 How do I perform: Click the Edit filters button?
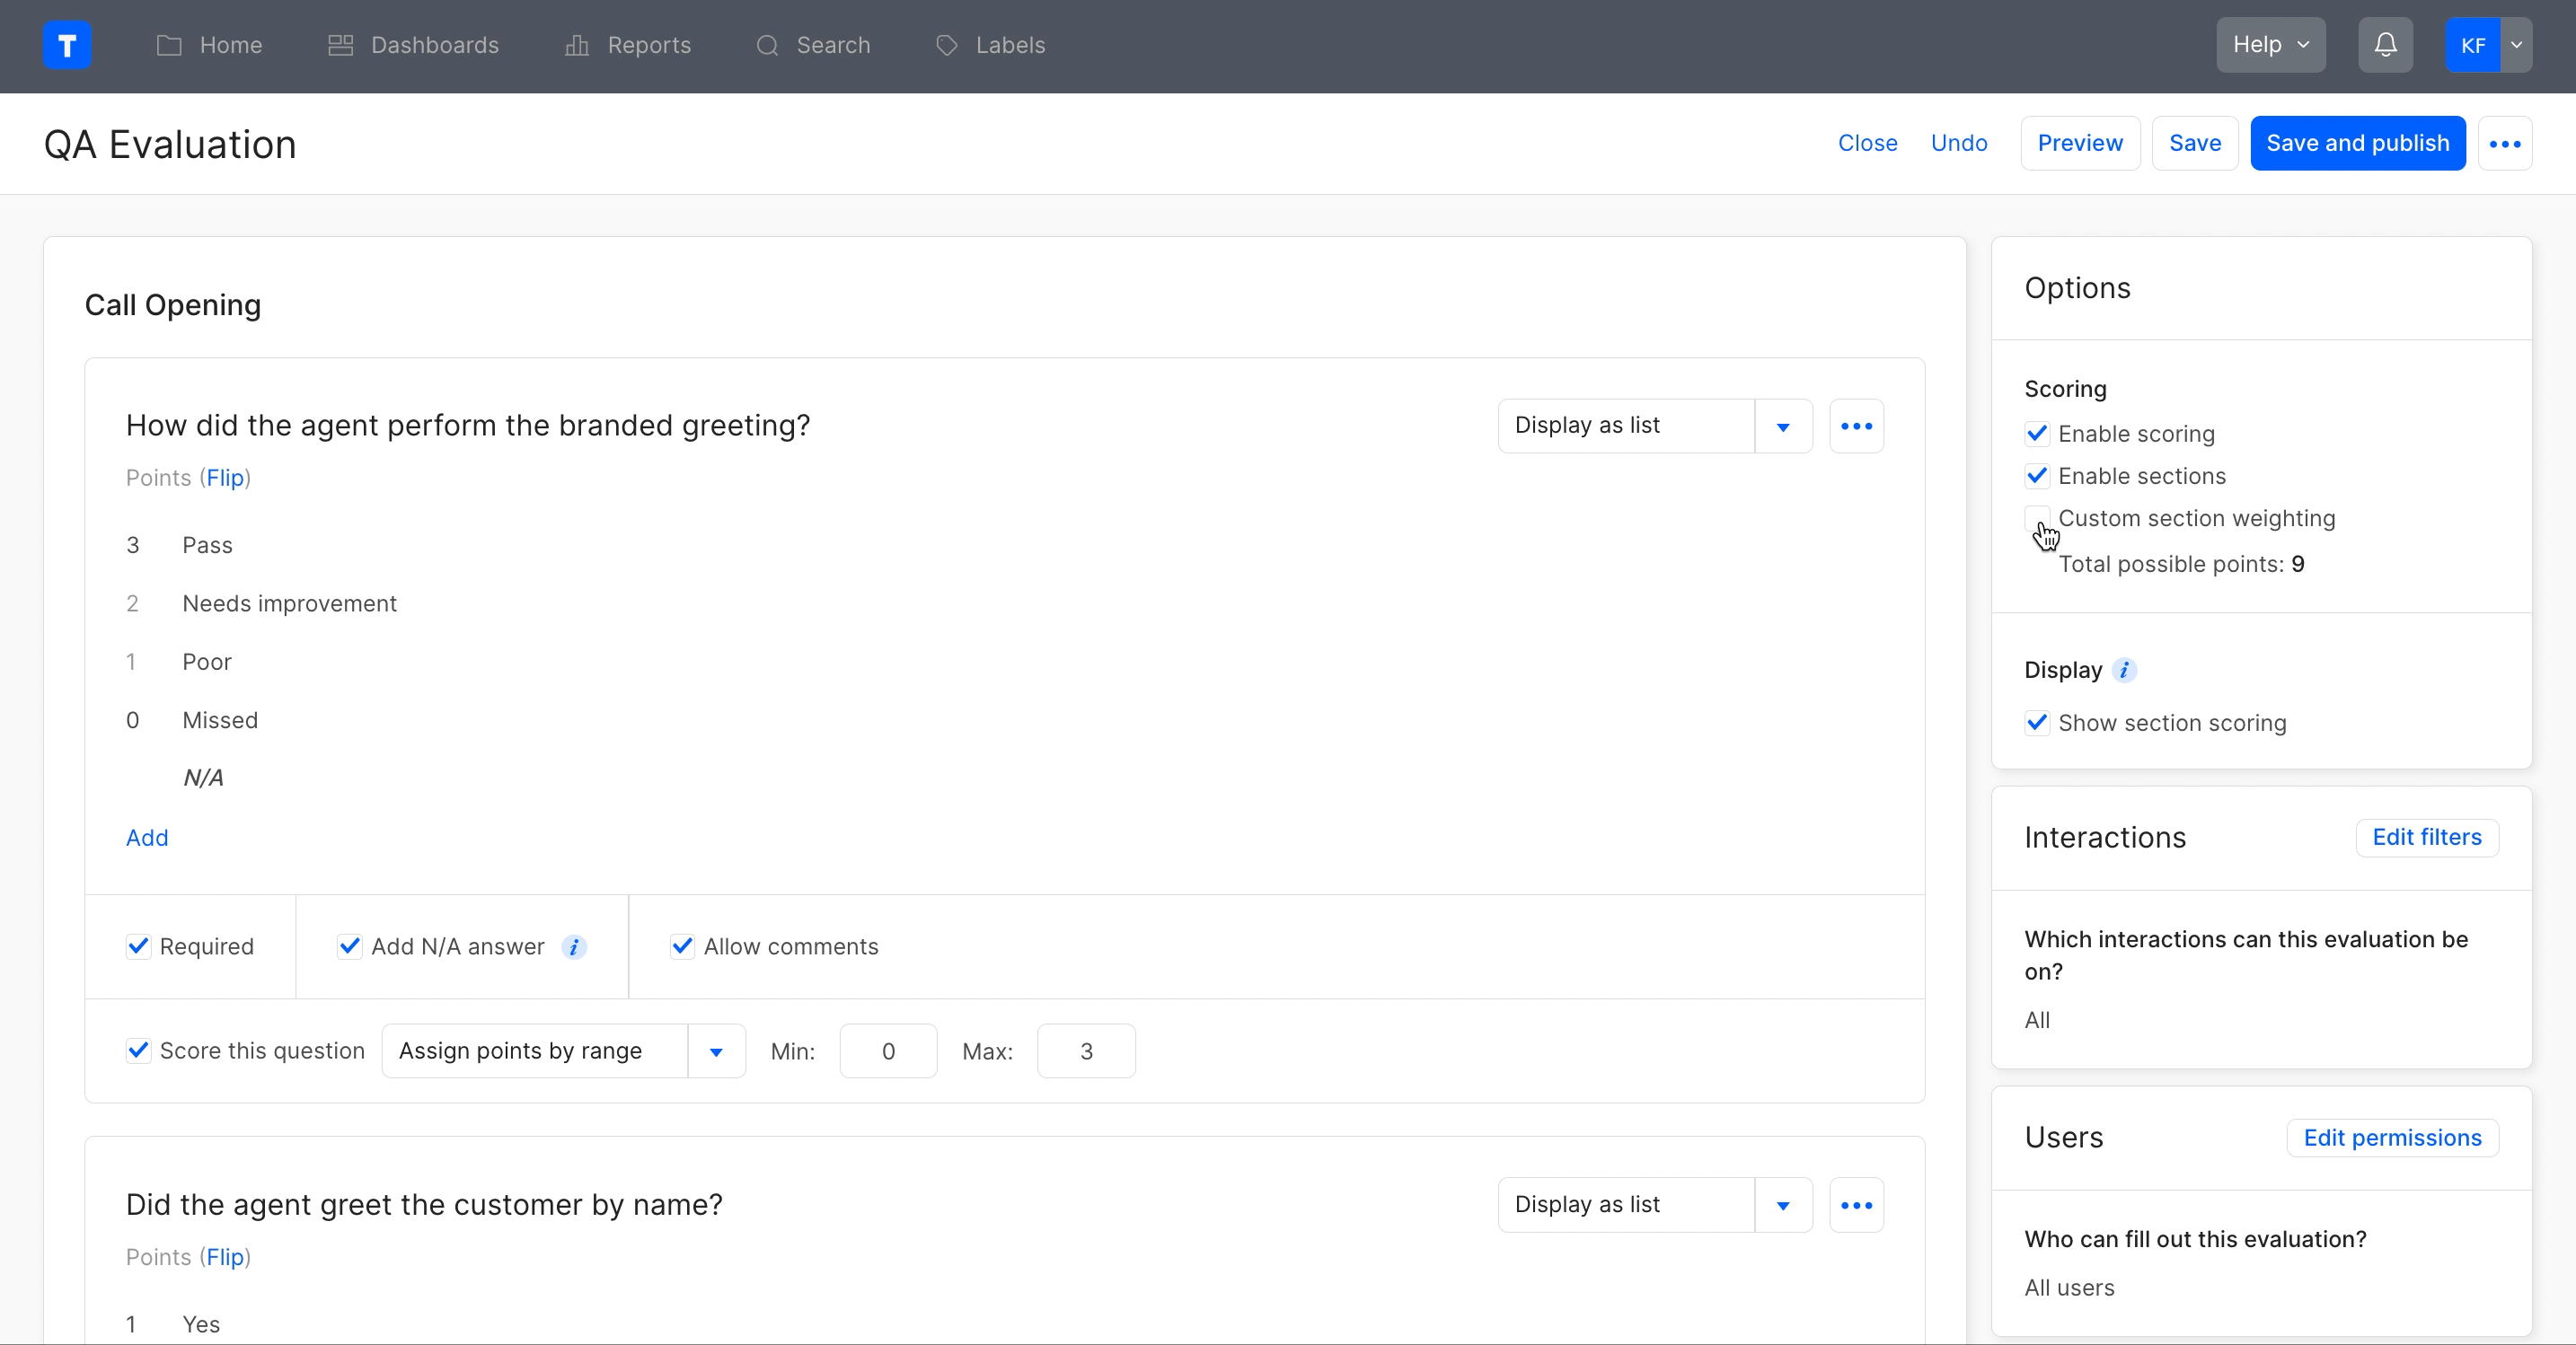[x=2426, y=838]
